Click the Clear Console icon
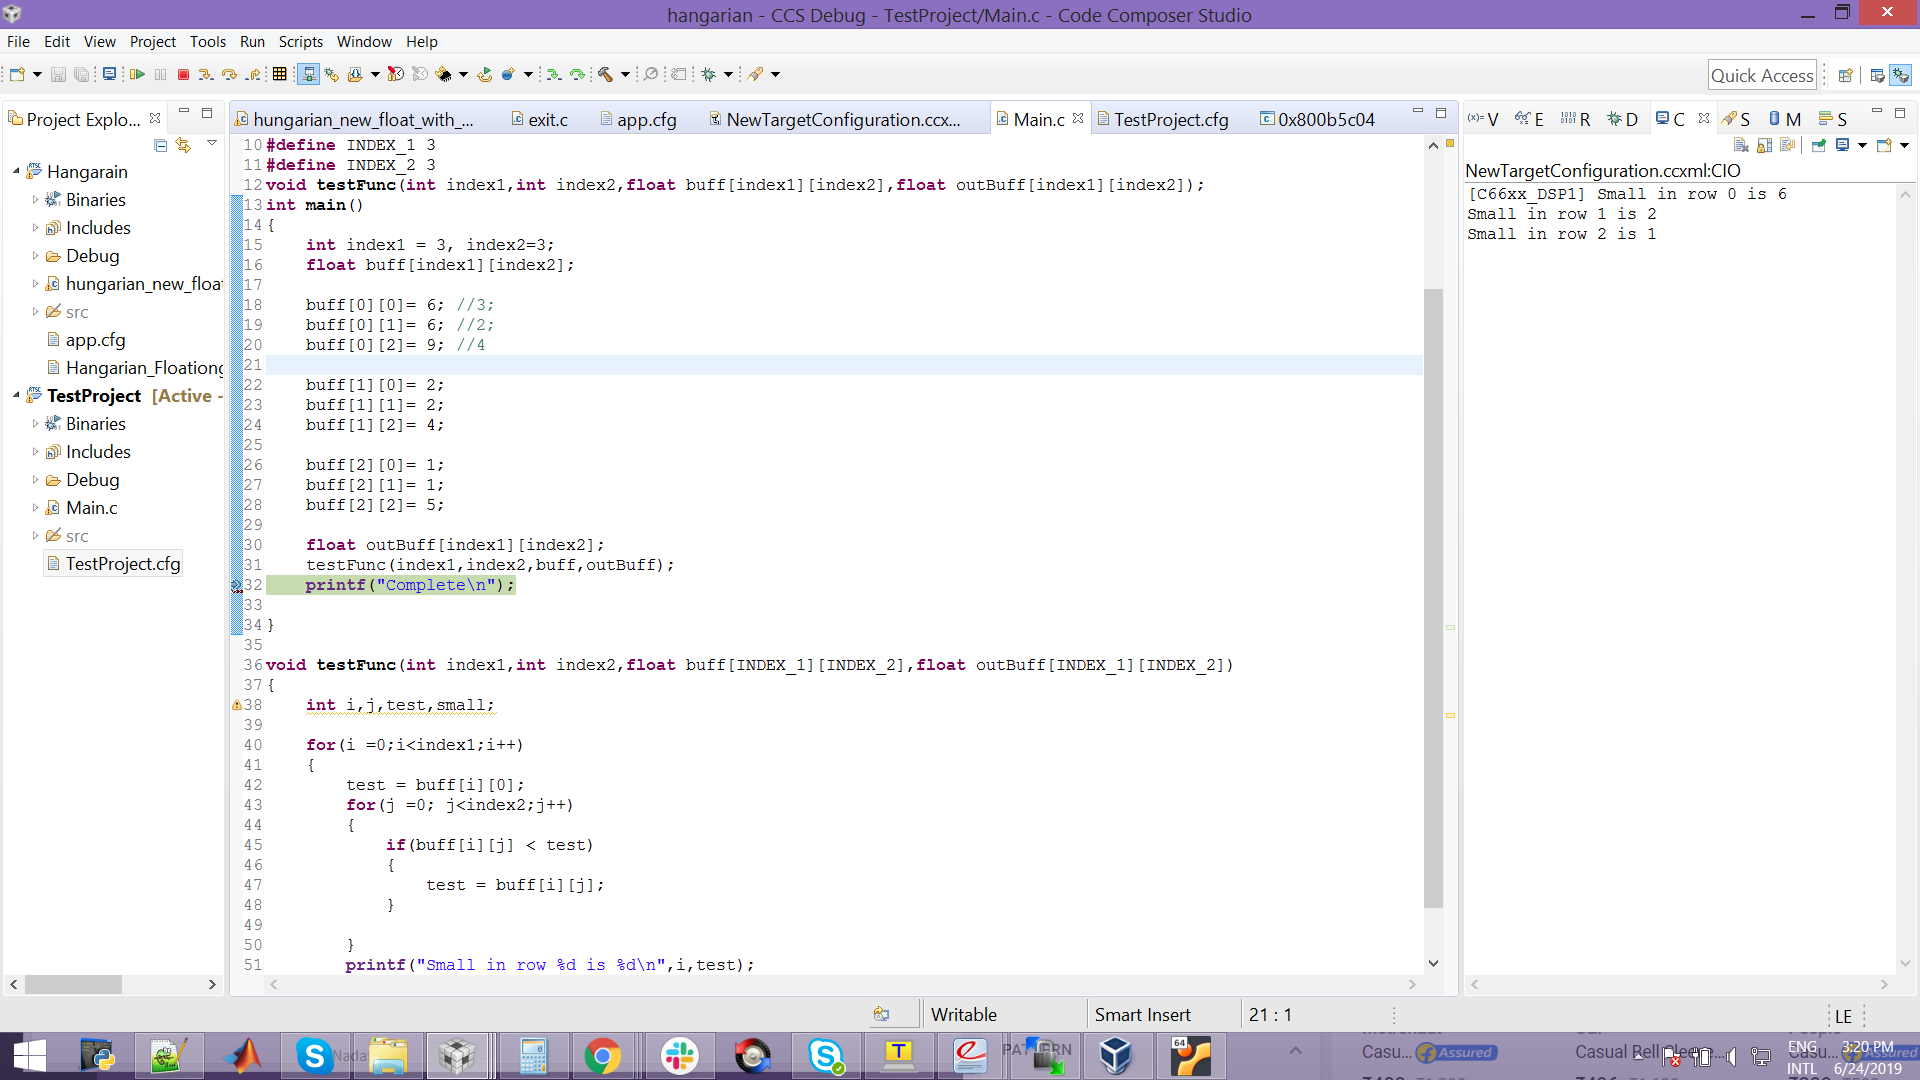The image size is (1920, 1080). (x=1741, y=146)
